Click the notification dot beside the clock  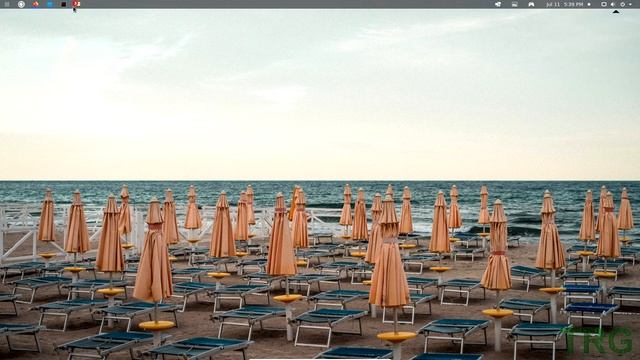click(x=589, y=4)
